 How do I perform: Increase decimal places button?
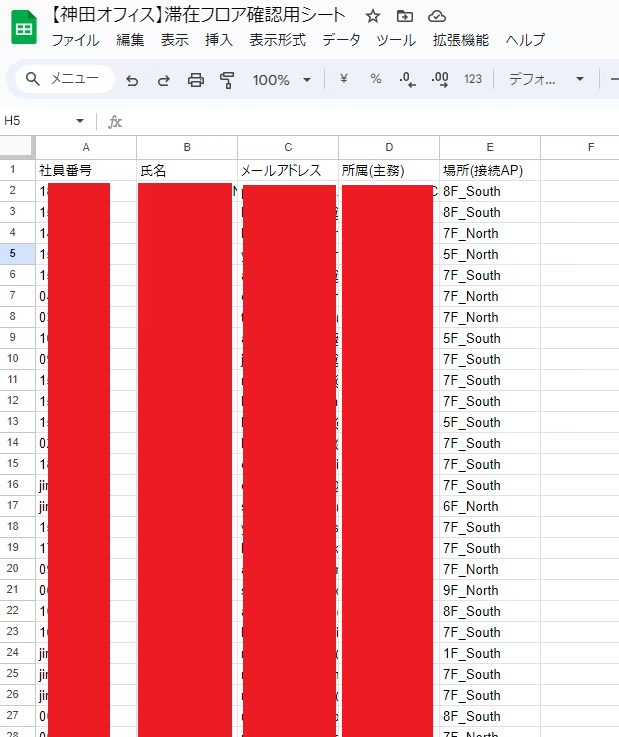(x=440, y=80)
